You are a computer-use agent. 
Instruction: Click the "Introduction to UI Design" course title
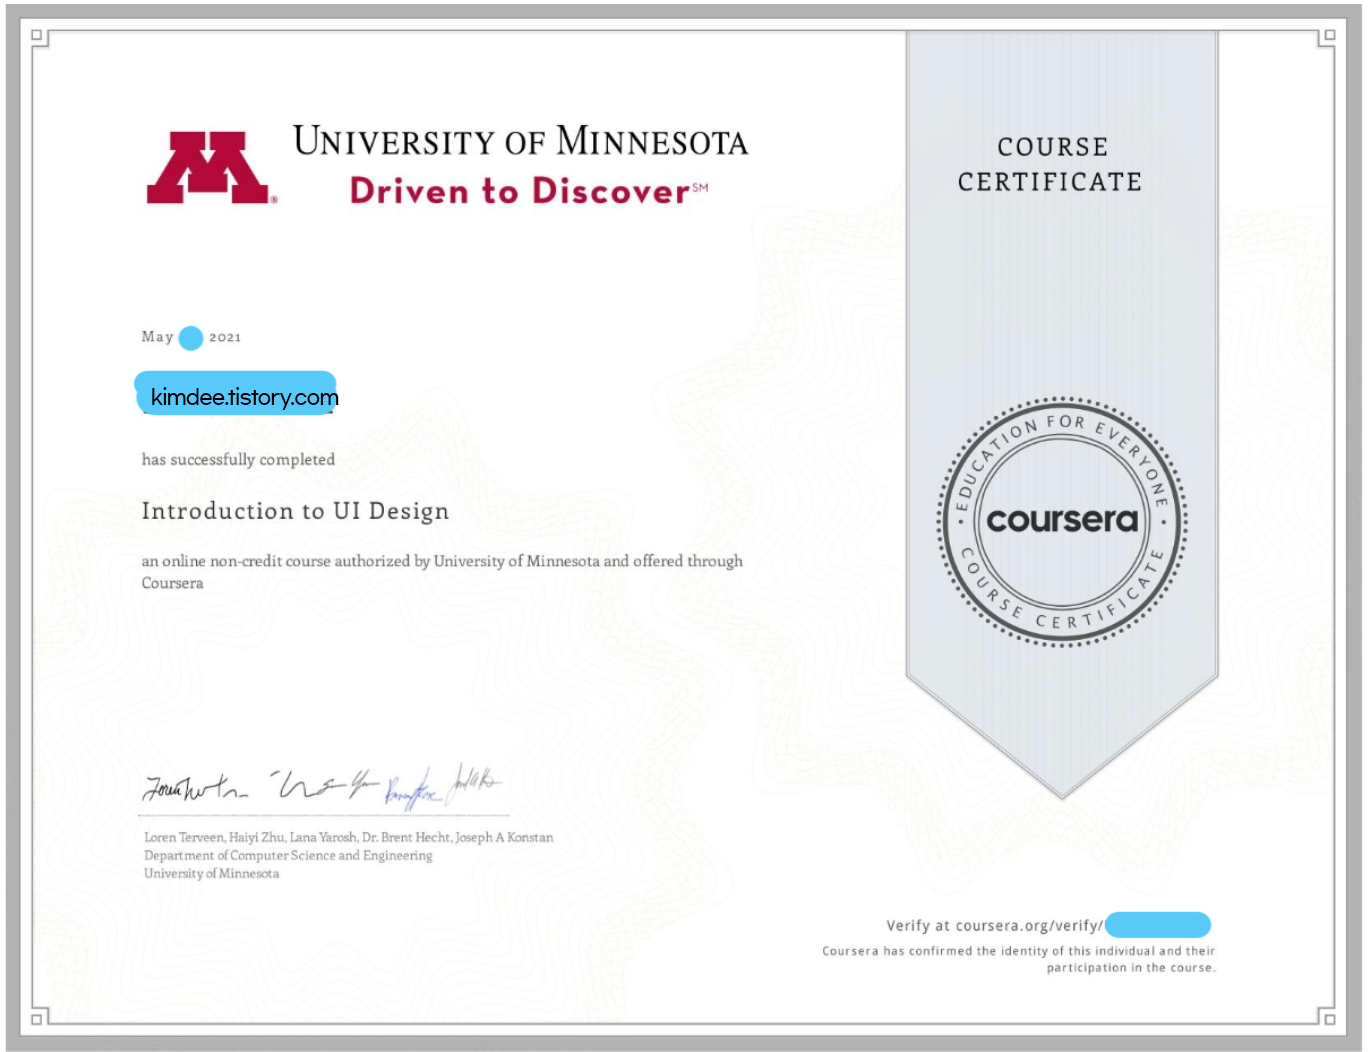click(x=295, y=511)
